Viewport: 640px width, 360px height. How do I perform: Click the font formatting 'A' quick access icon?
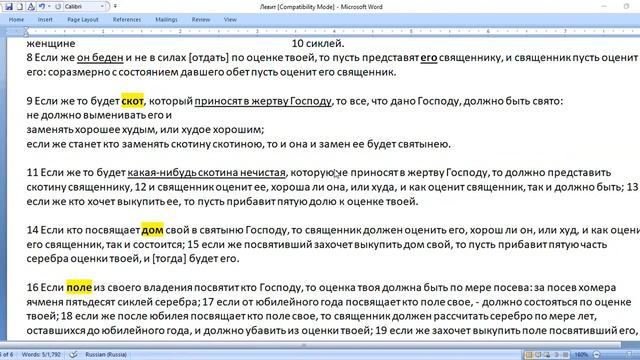click(31, 7)
